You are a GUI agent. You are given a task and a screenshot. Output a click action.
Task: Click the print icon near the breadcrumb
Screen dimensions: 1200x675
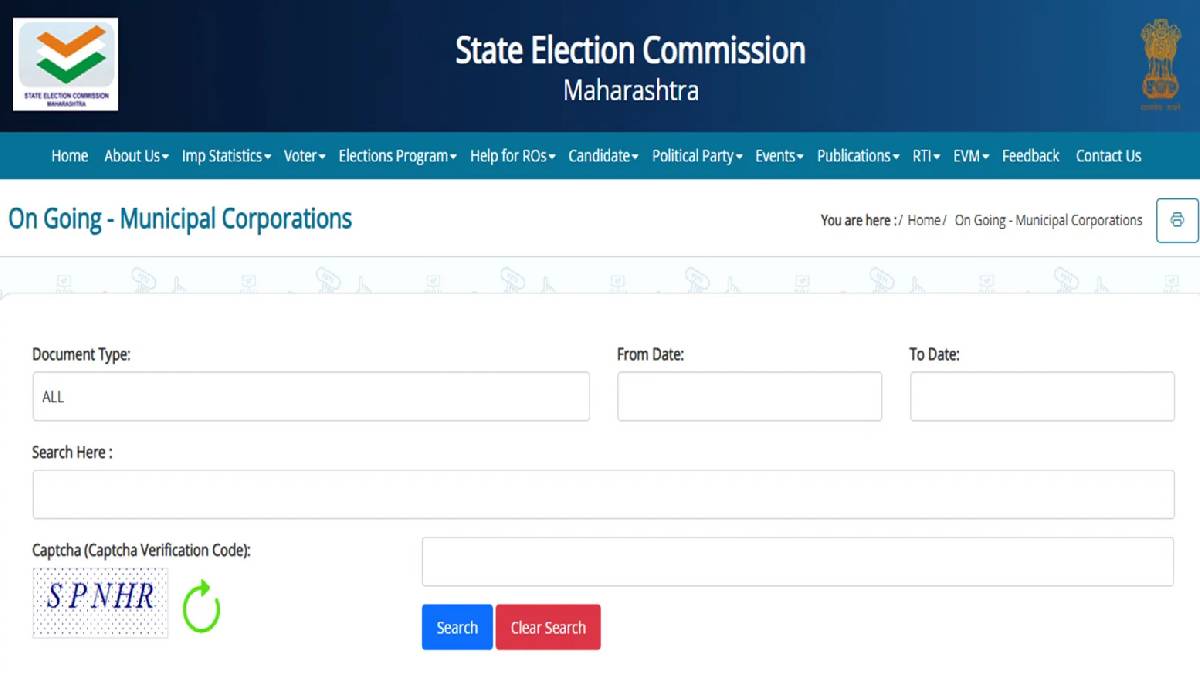[x=1177, y=220]
